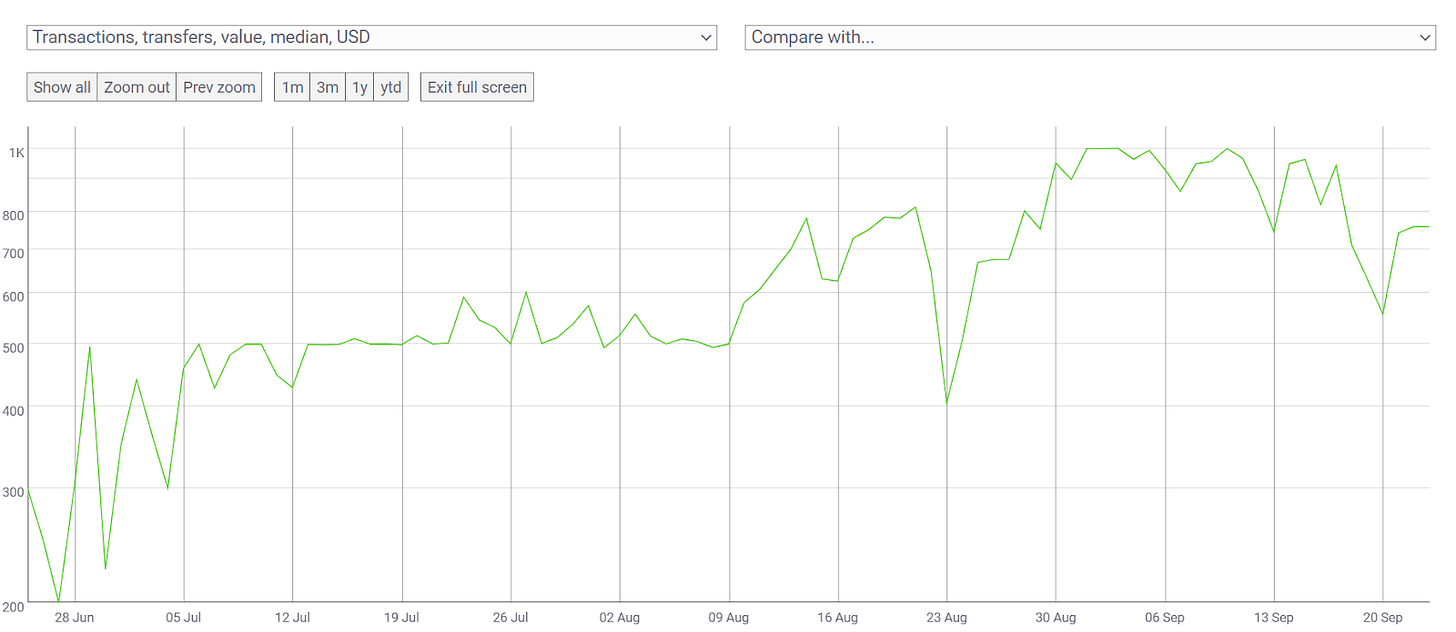Click the 19 Jul x-axis date label
The width and height of the screenshot is (1456, 632).
402,618
